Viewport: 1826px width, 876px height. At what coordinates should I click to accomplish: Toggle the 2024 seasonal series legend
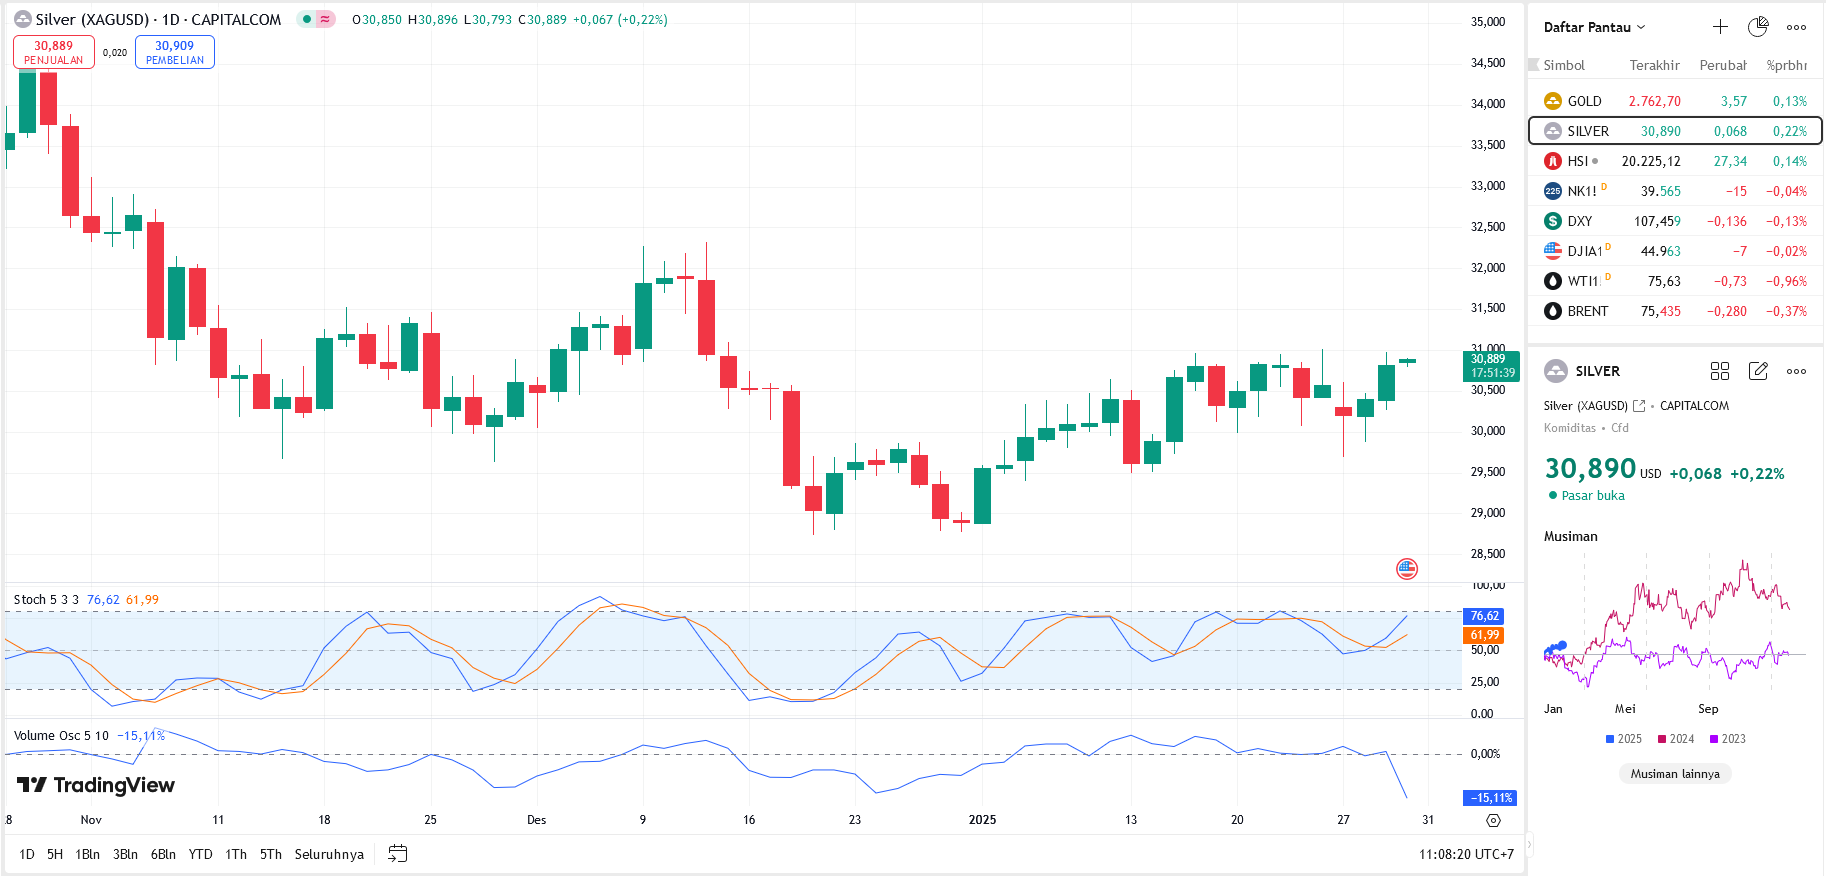tap(1675, 739)
